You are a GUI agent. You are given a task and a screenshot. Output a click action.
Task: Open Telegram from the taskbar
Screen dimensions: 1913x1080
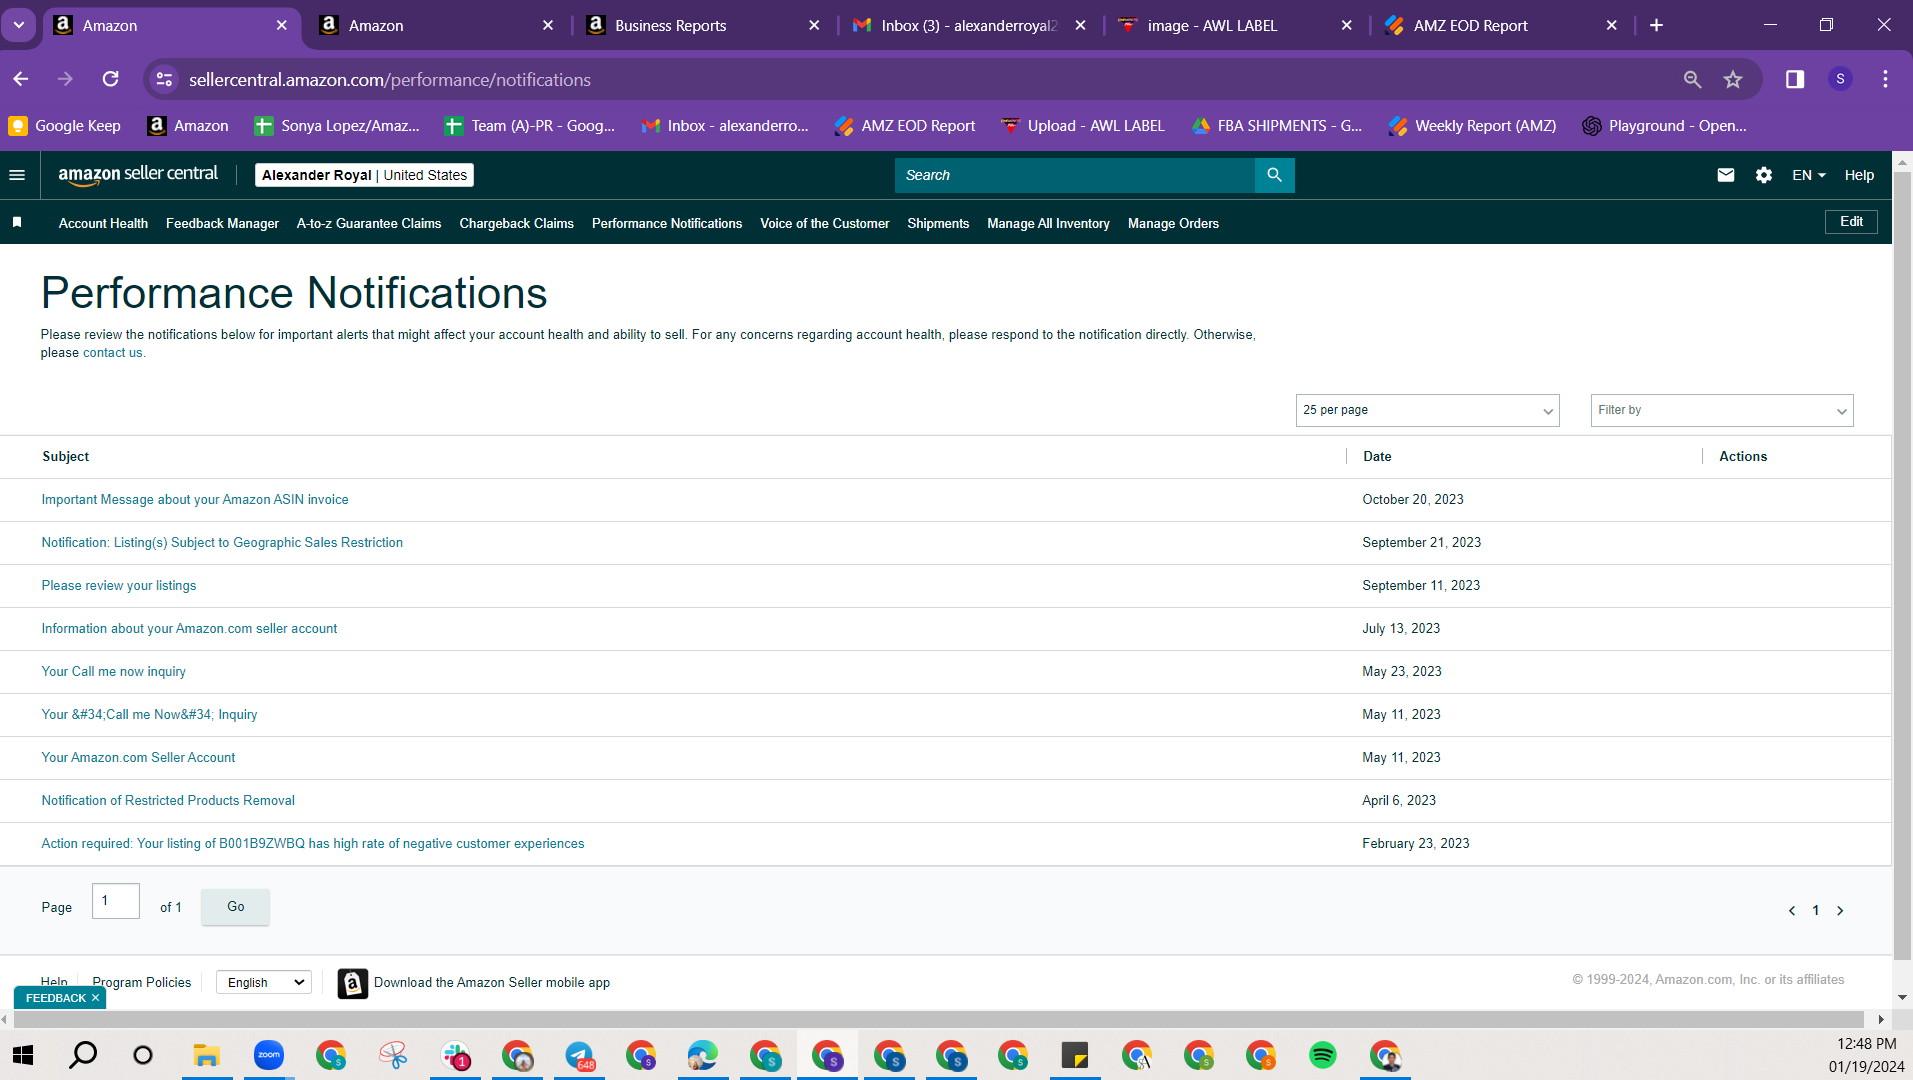(580, 1055)
